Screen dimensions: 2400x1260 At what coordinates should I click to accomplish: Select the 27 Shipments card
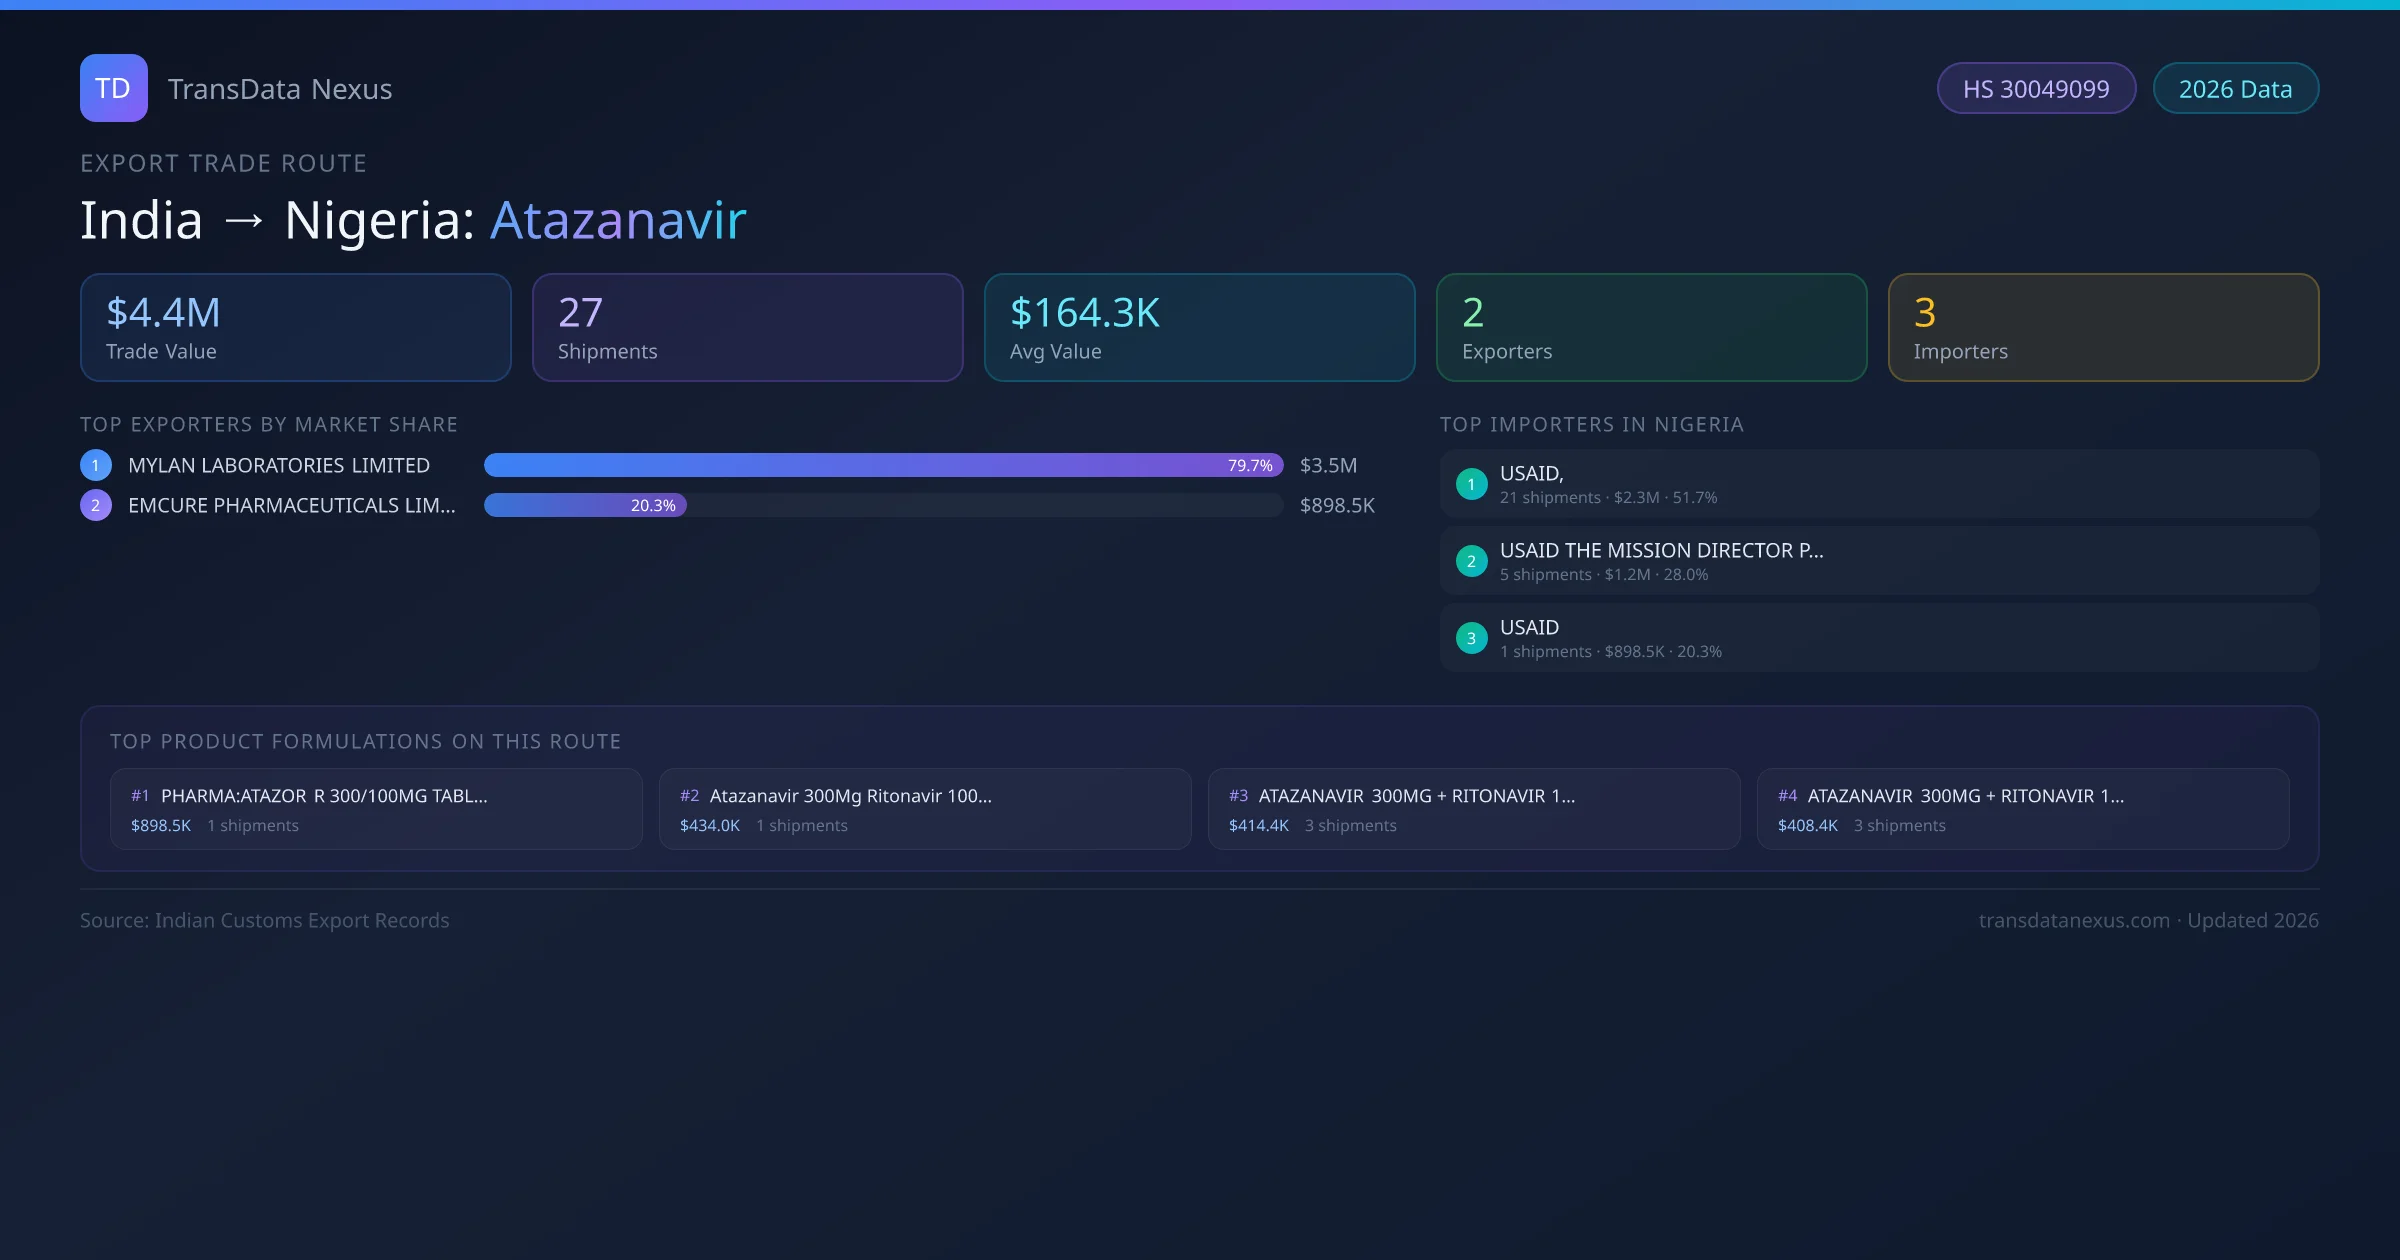point(747,327)
